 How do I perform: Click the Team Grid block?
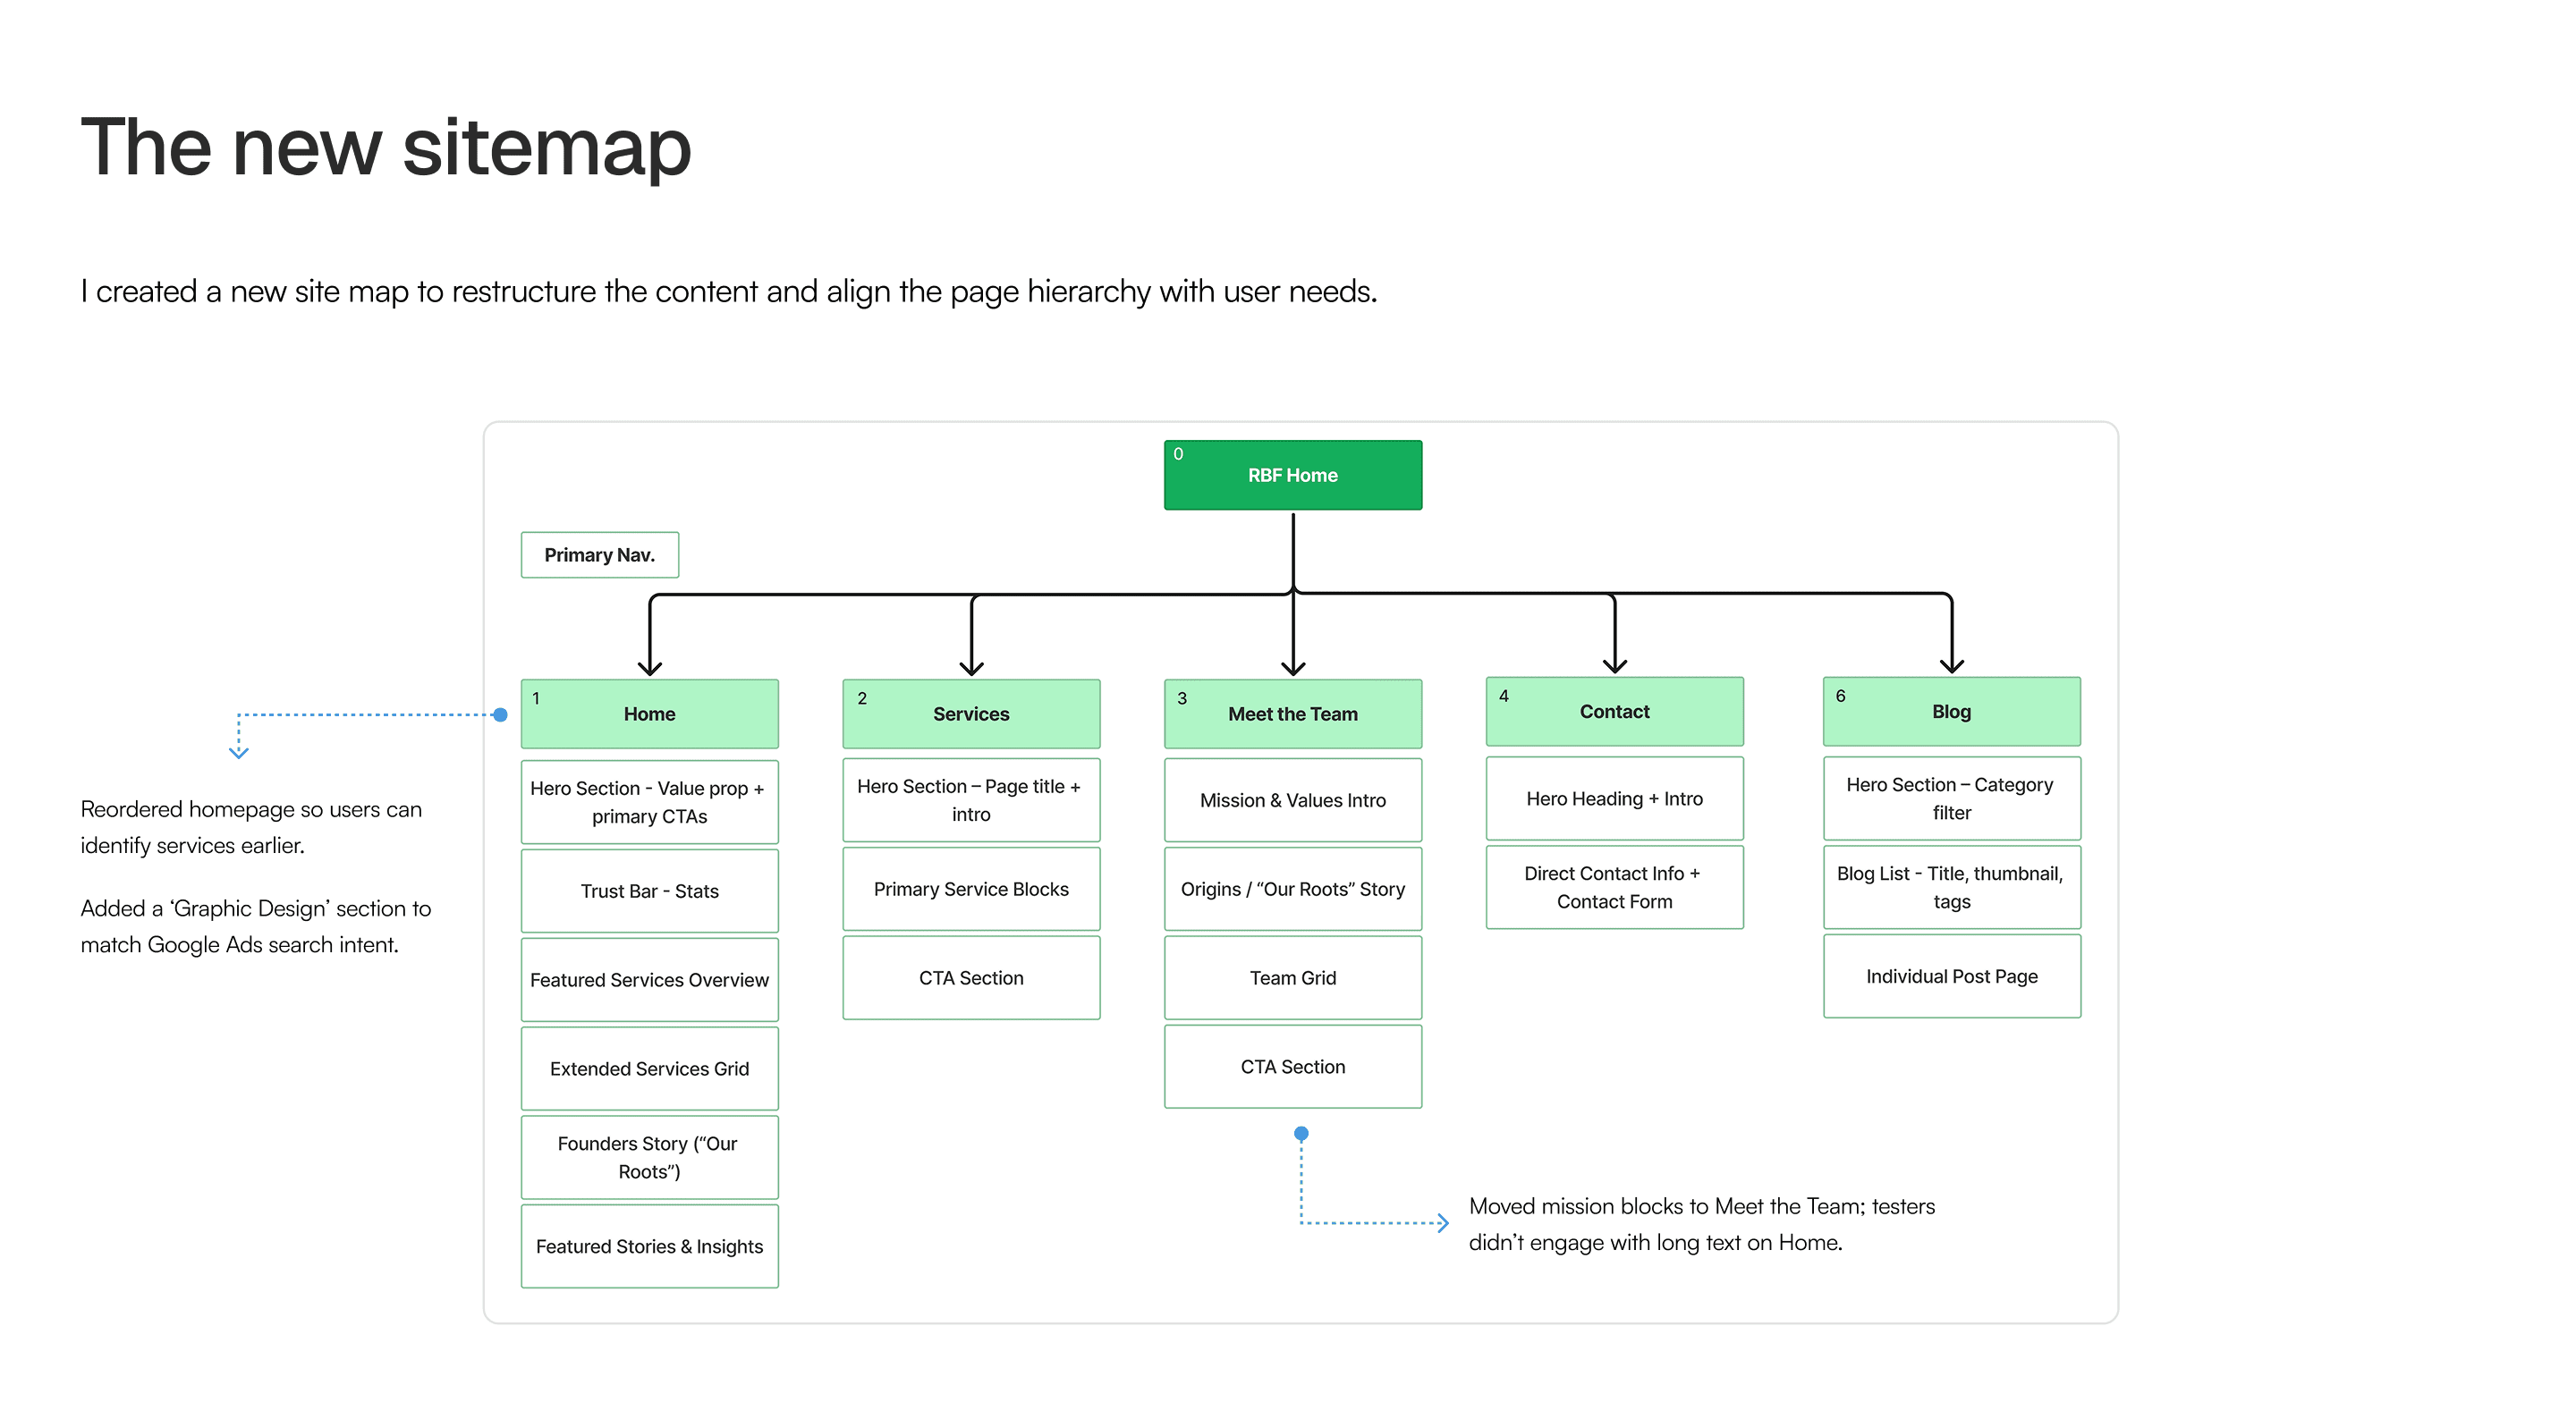pyautogui.click(x=1292, y=978)
